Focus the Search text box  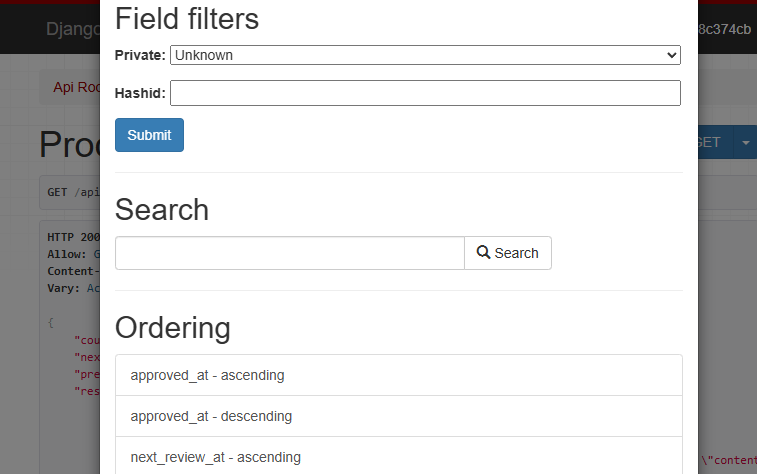290,253
